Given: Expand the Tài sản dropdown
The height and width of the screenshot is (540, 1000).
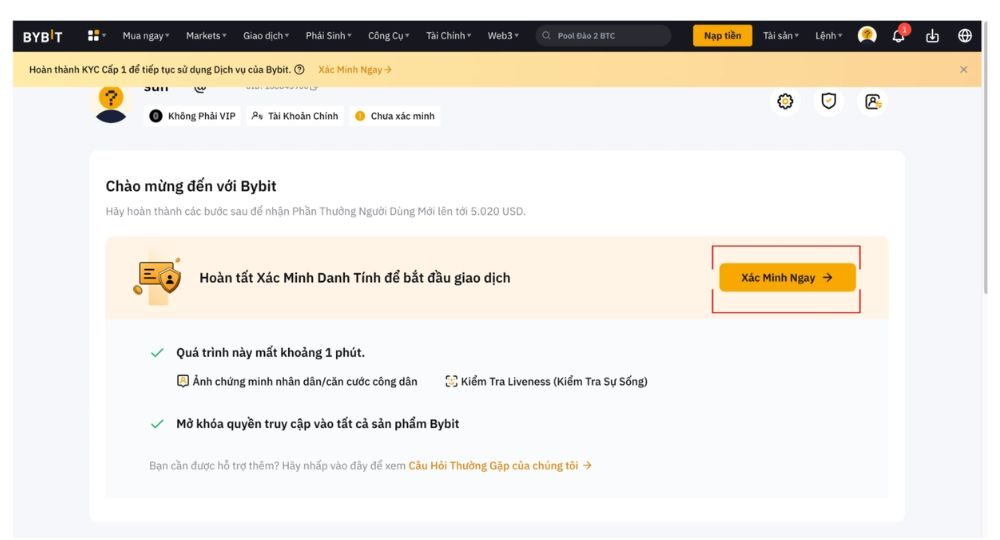Looking at the screenshot, I should click(780, 36).
